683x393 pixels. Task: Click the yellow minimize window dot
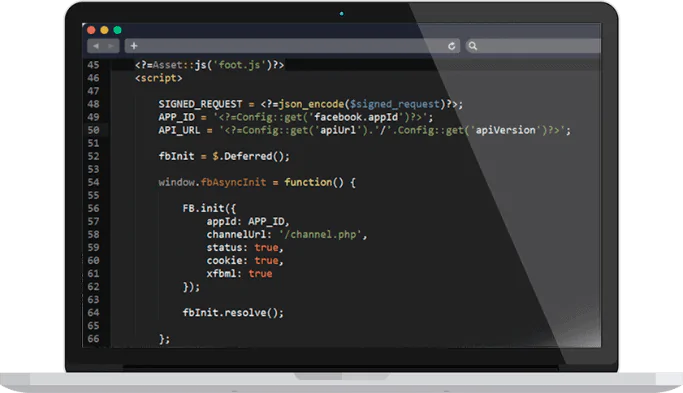pyautogui.click(x=104, y=30)
